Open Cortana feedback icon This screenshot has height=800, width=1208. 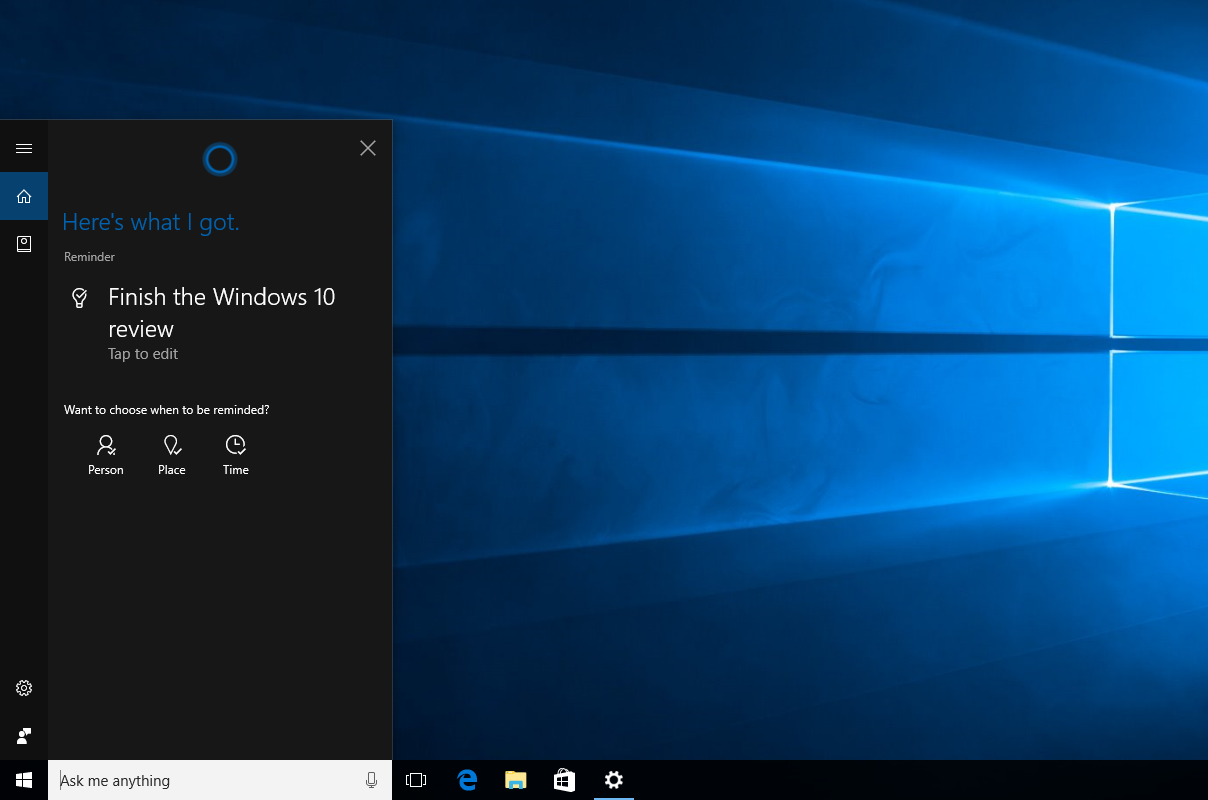(x=24, y=736)
